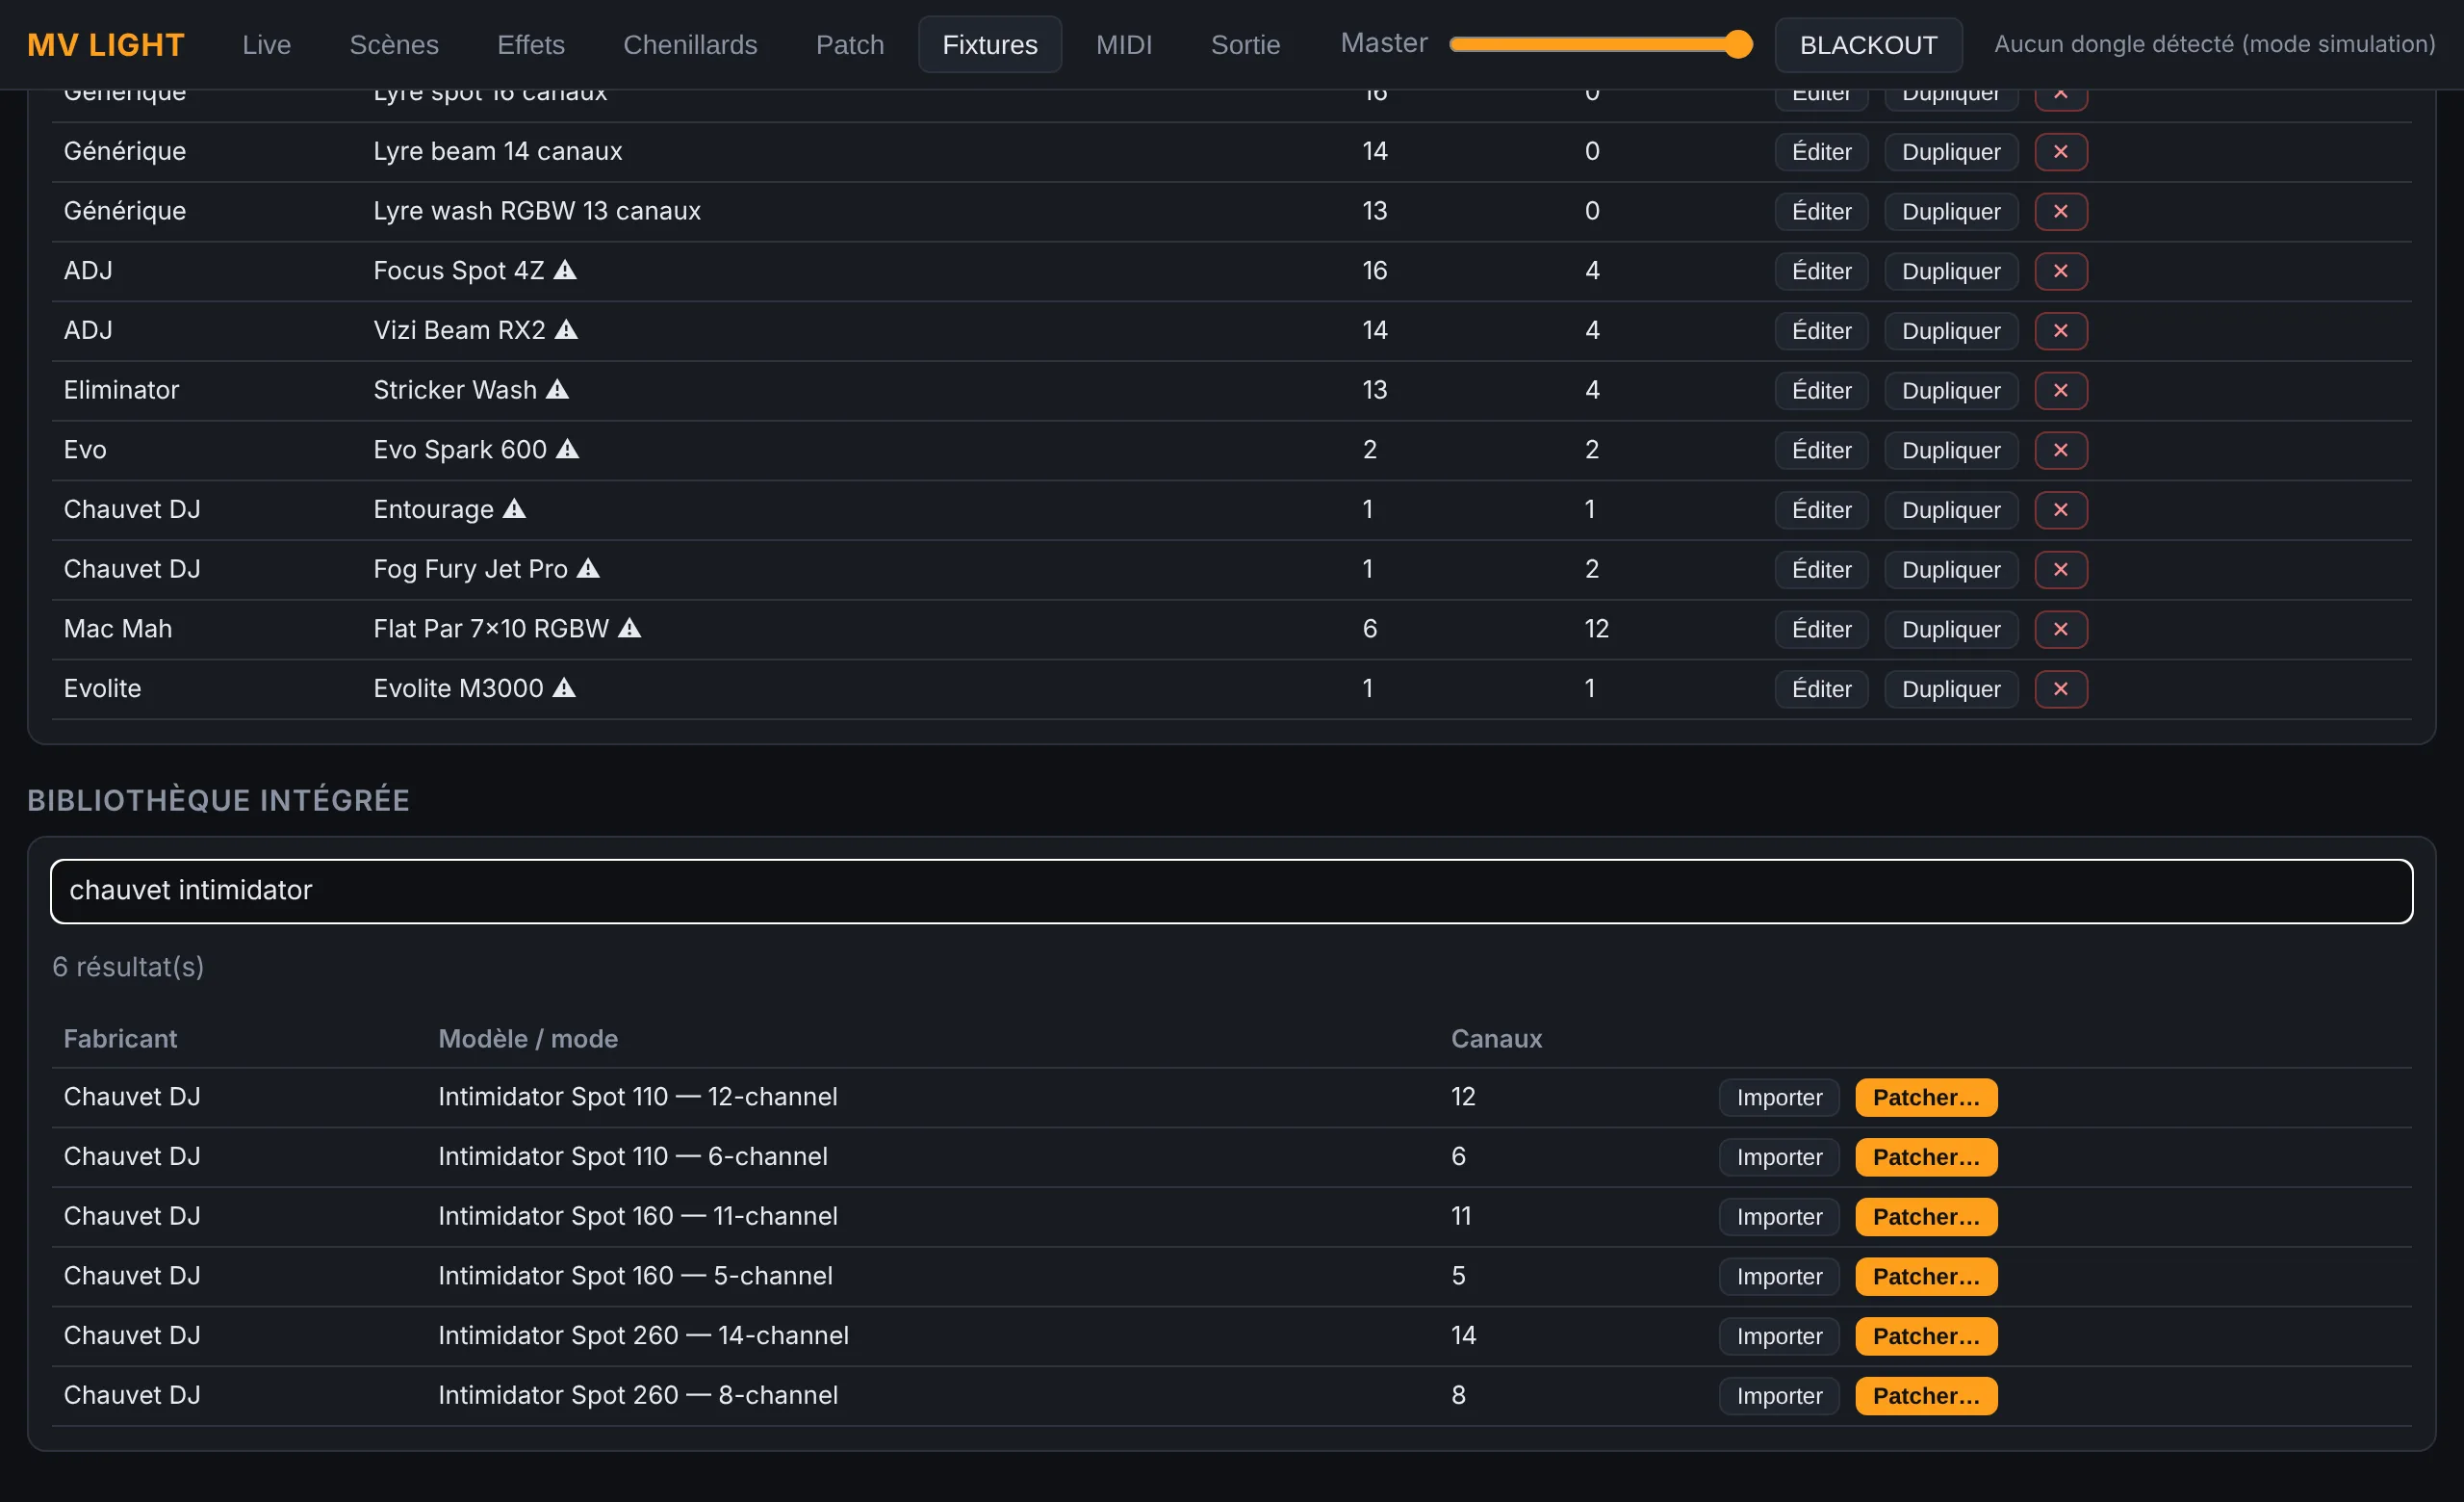Activate the BLACKOUT button

[1868, 45]
